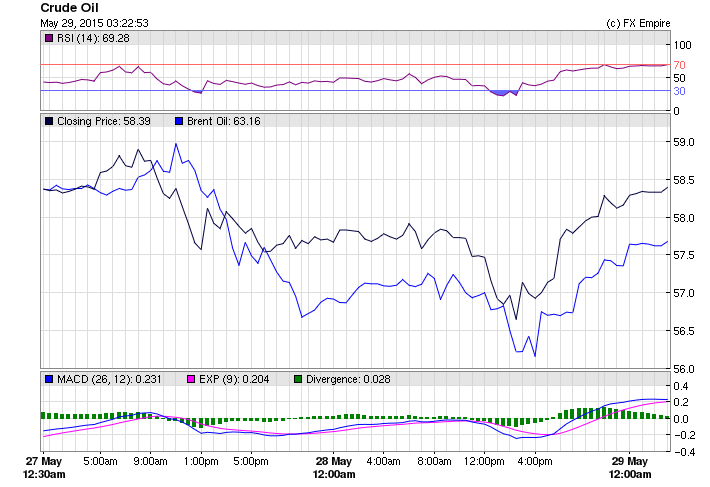The image size is (710, 487).
Task: Click the green Divergence legend swatch
Action: coord(297,379)
